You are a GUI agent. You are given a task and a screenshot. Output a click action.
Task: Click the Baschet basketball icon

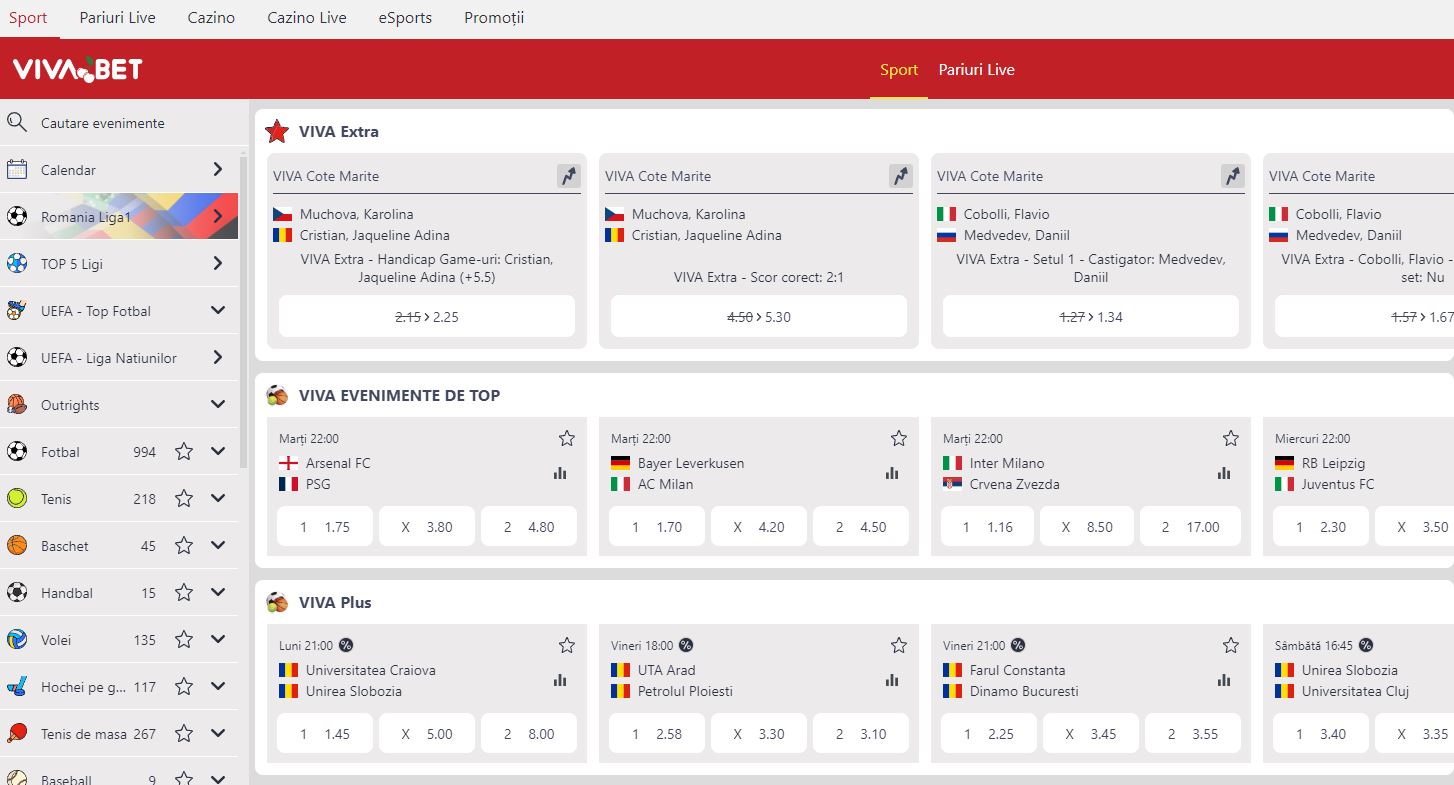click(16, 546)
